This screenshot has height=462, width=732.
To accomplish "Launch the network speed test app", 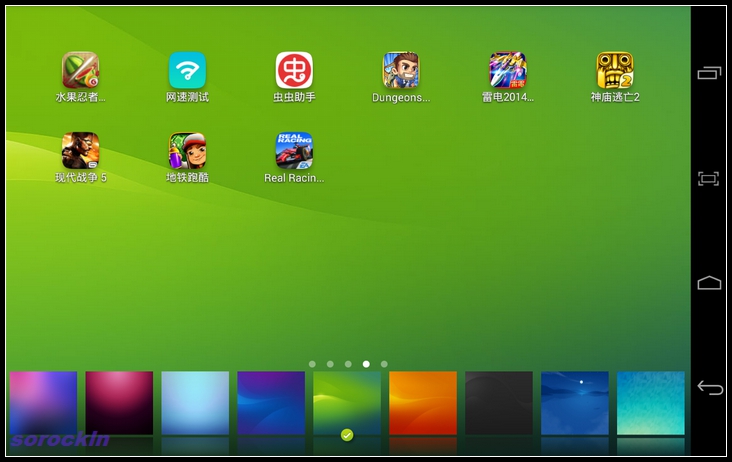I will [187, 71].
